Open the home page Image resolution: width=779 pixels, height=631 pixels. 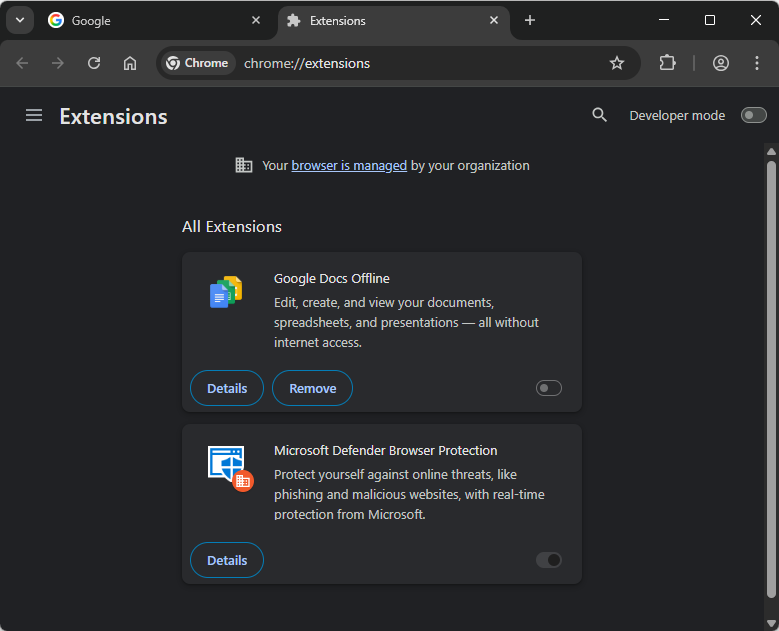point(130,63)
